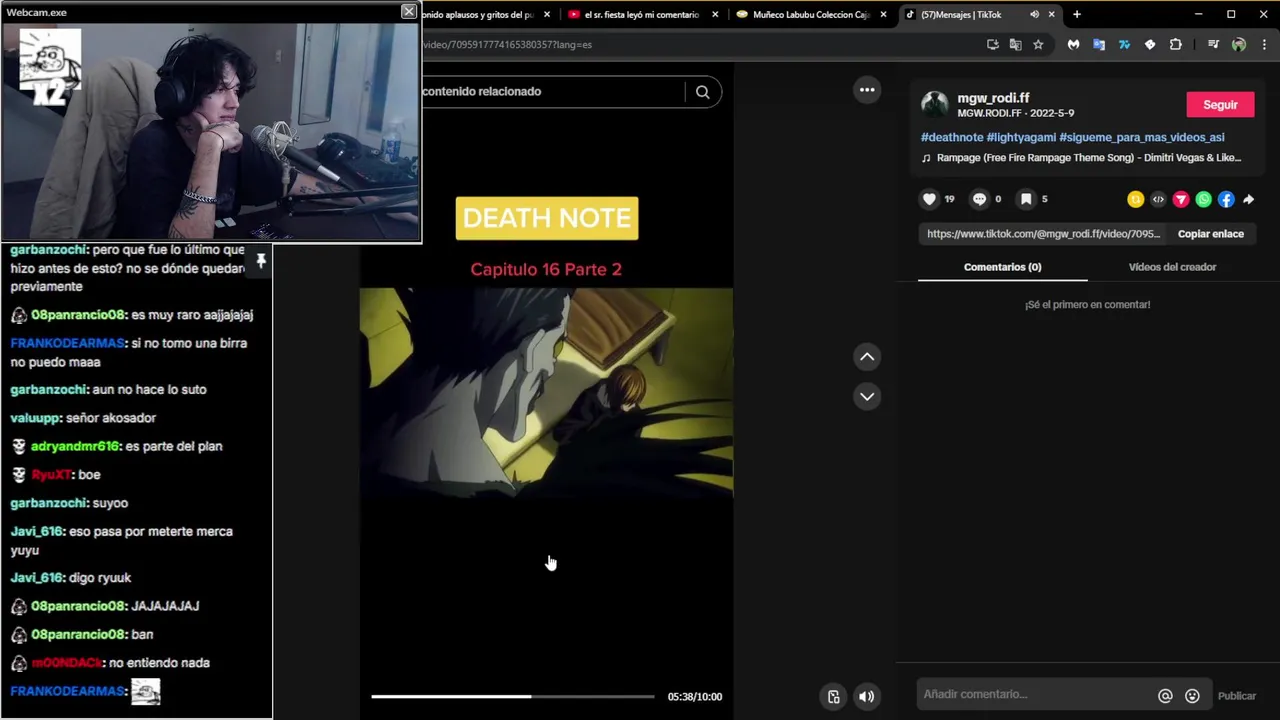1280x720 pixels.
Task: Open more share options with the arrow icon
Action: pyautogui.click(x=1249, y=199)
